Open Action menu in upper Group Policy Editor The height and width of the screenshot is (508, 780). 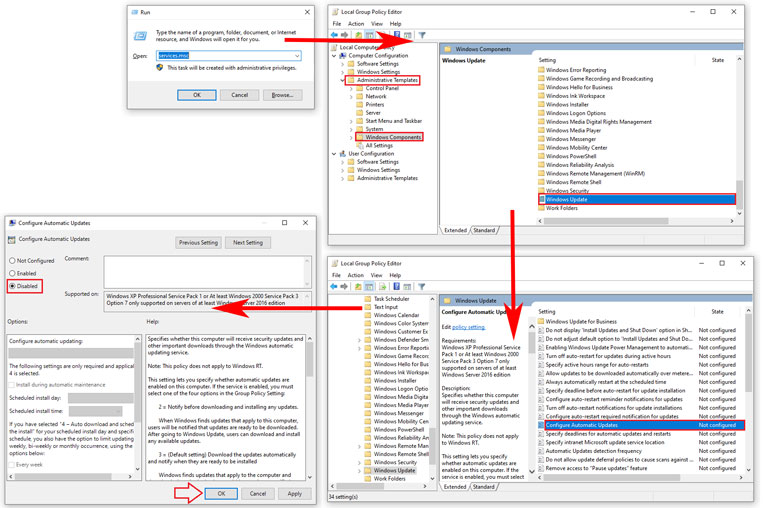pos(356,23)
